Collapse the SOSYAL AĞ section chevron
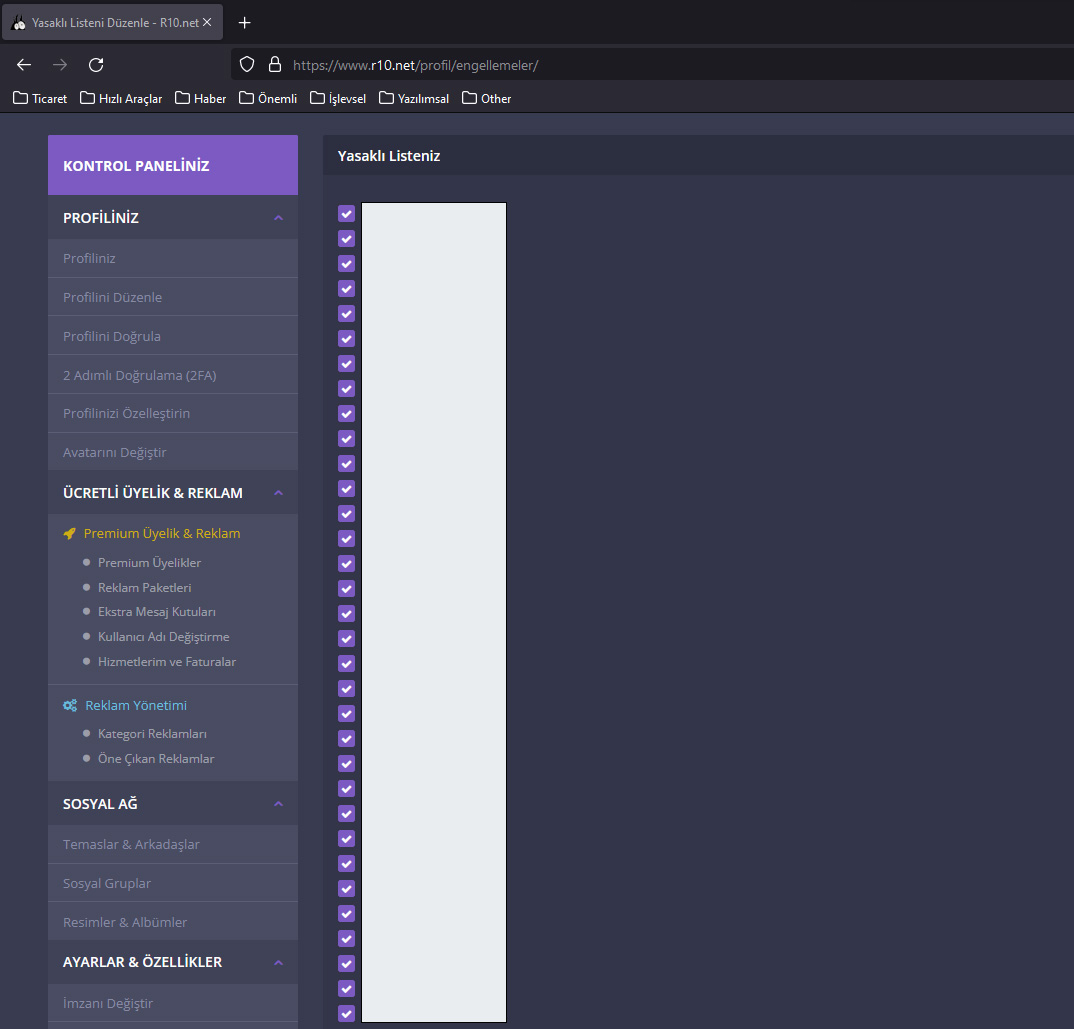This screenshot has width=1074, height=1029. click(x=278, y=804)
